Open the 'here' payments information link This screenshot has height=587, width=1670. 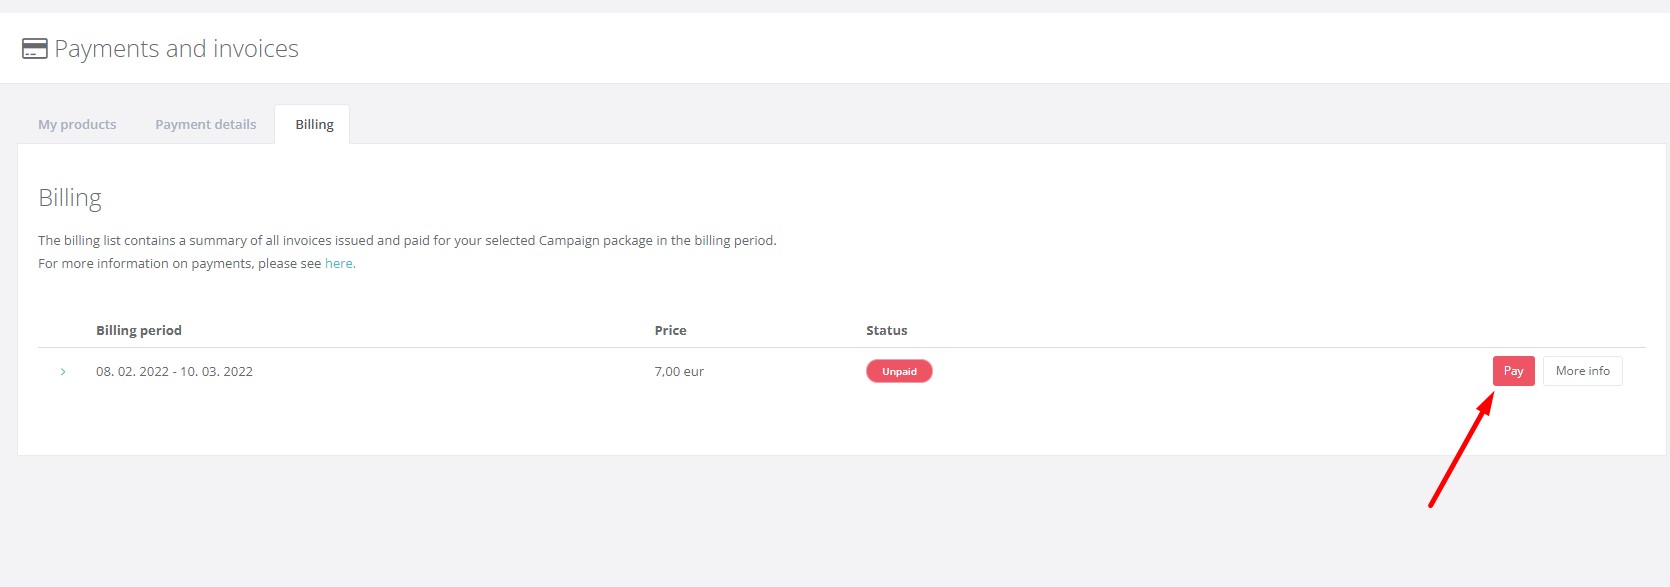(x=339, y=264)
